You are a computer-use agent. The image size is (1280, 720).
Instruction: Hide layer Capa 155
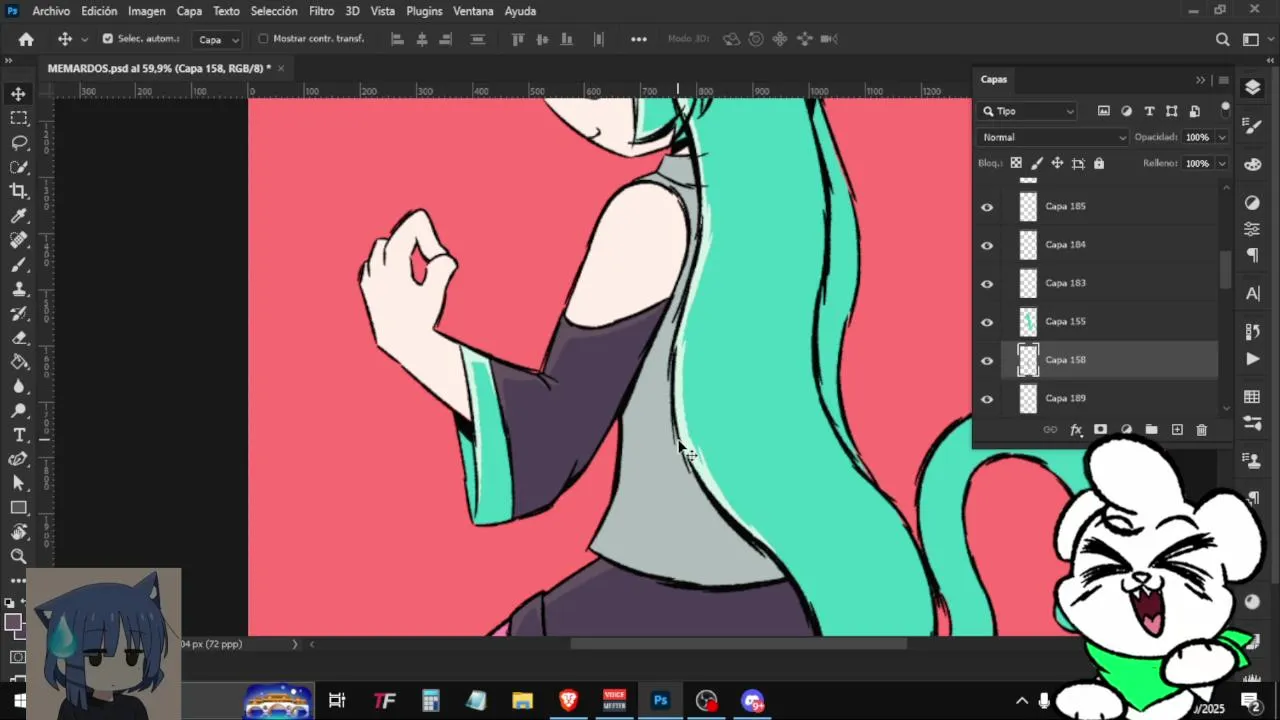click(x=987, y=322)
